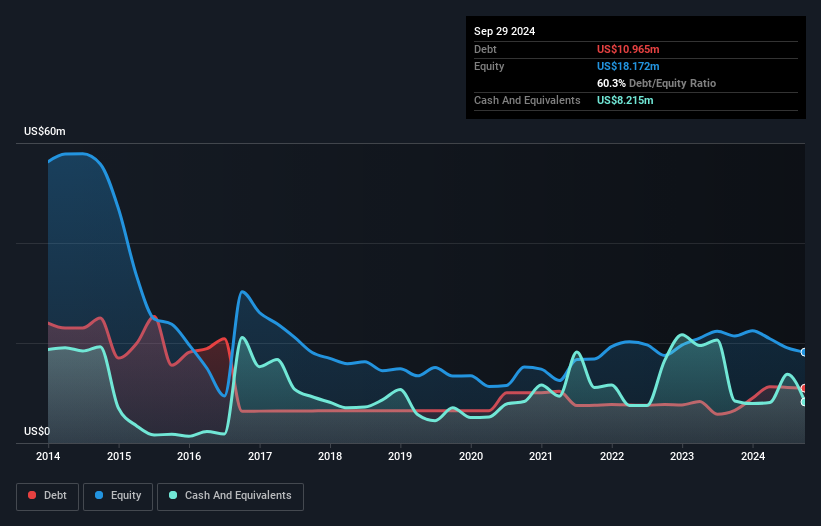The height and width of the screenshot is (526, 821).
Task: Click the 2019 x-axis label
Action: (x=400, y=456)
